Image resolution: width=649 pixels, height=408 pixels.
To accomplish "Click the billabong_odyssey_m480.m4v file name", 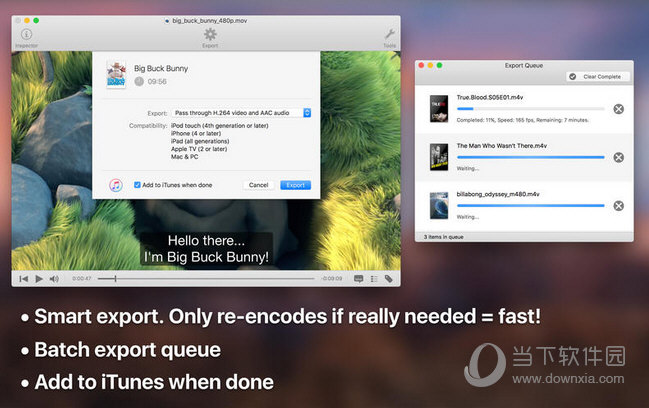I will tap(498, 194).
